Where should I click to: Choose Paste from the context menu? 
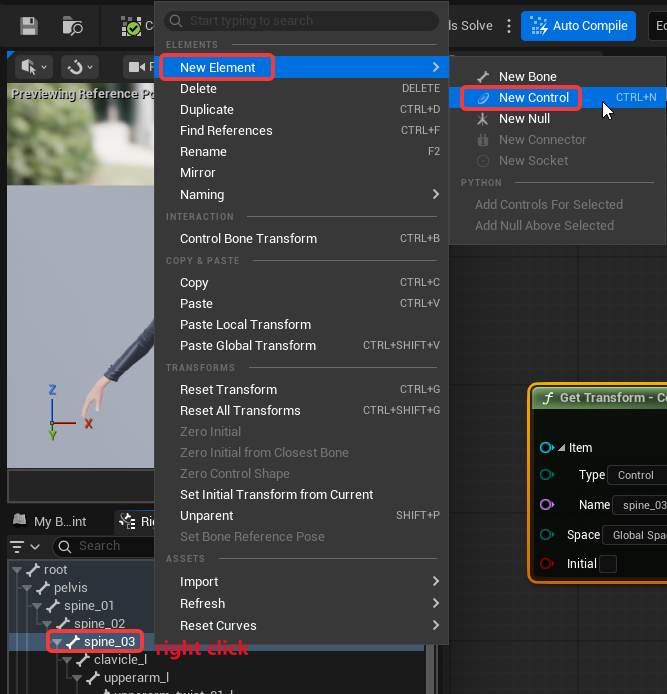(301, 304)
